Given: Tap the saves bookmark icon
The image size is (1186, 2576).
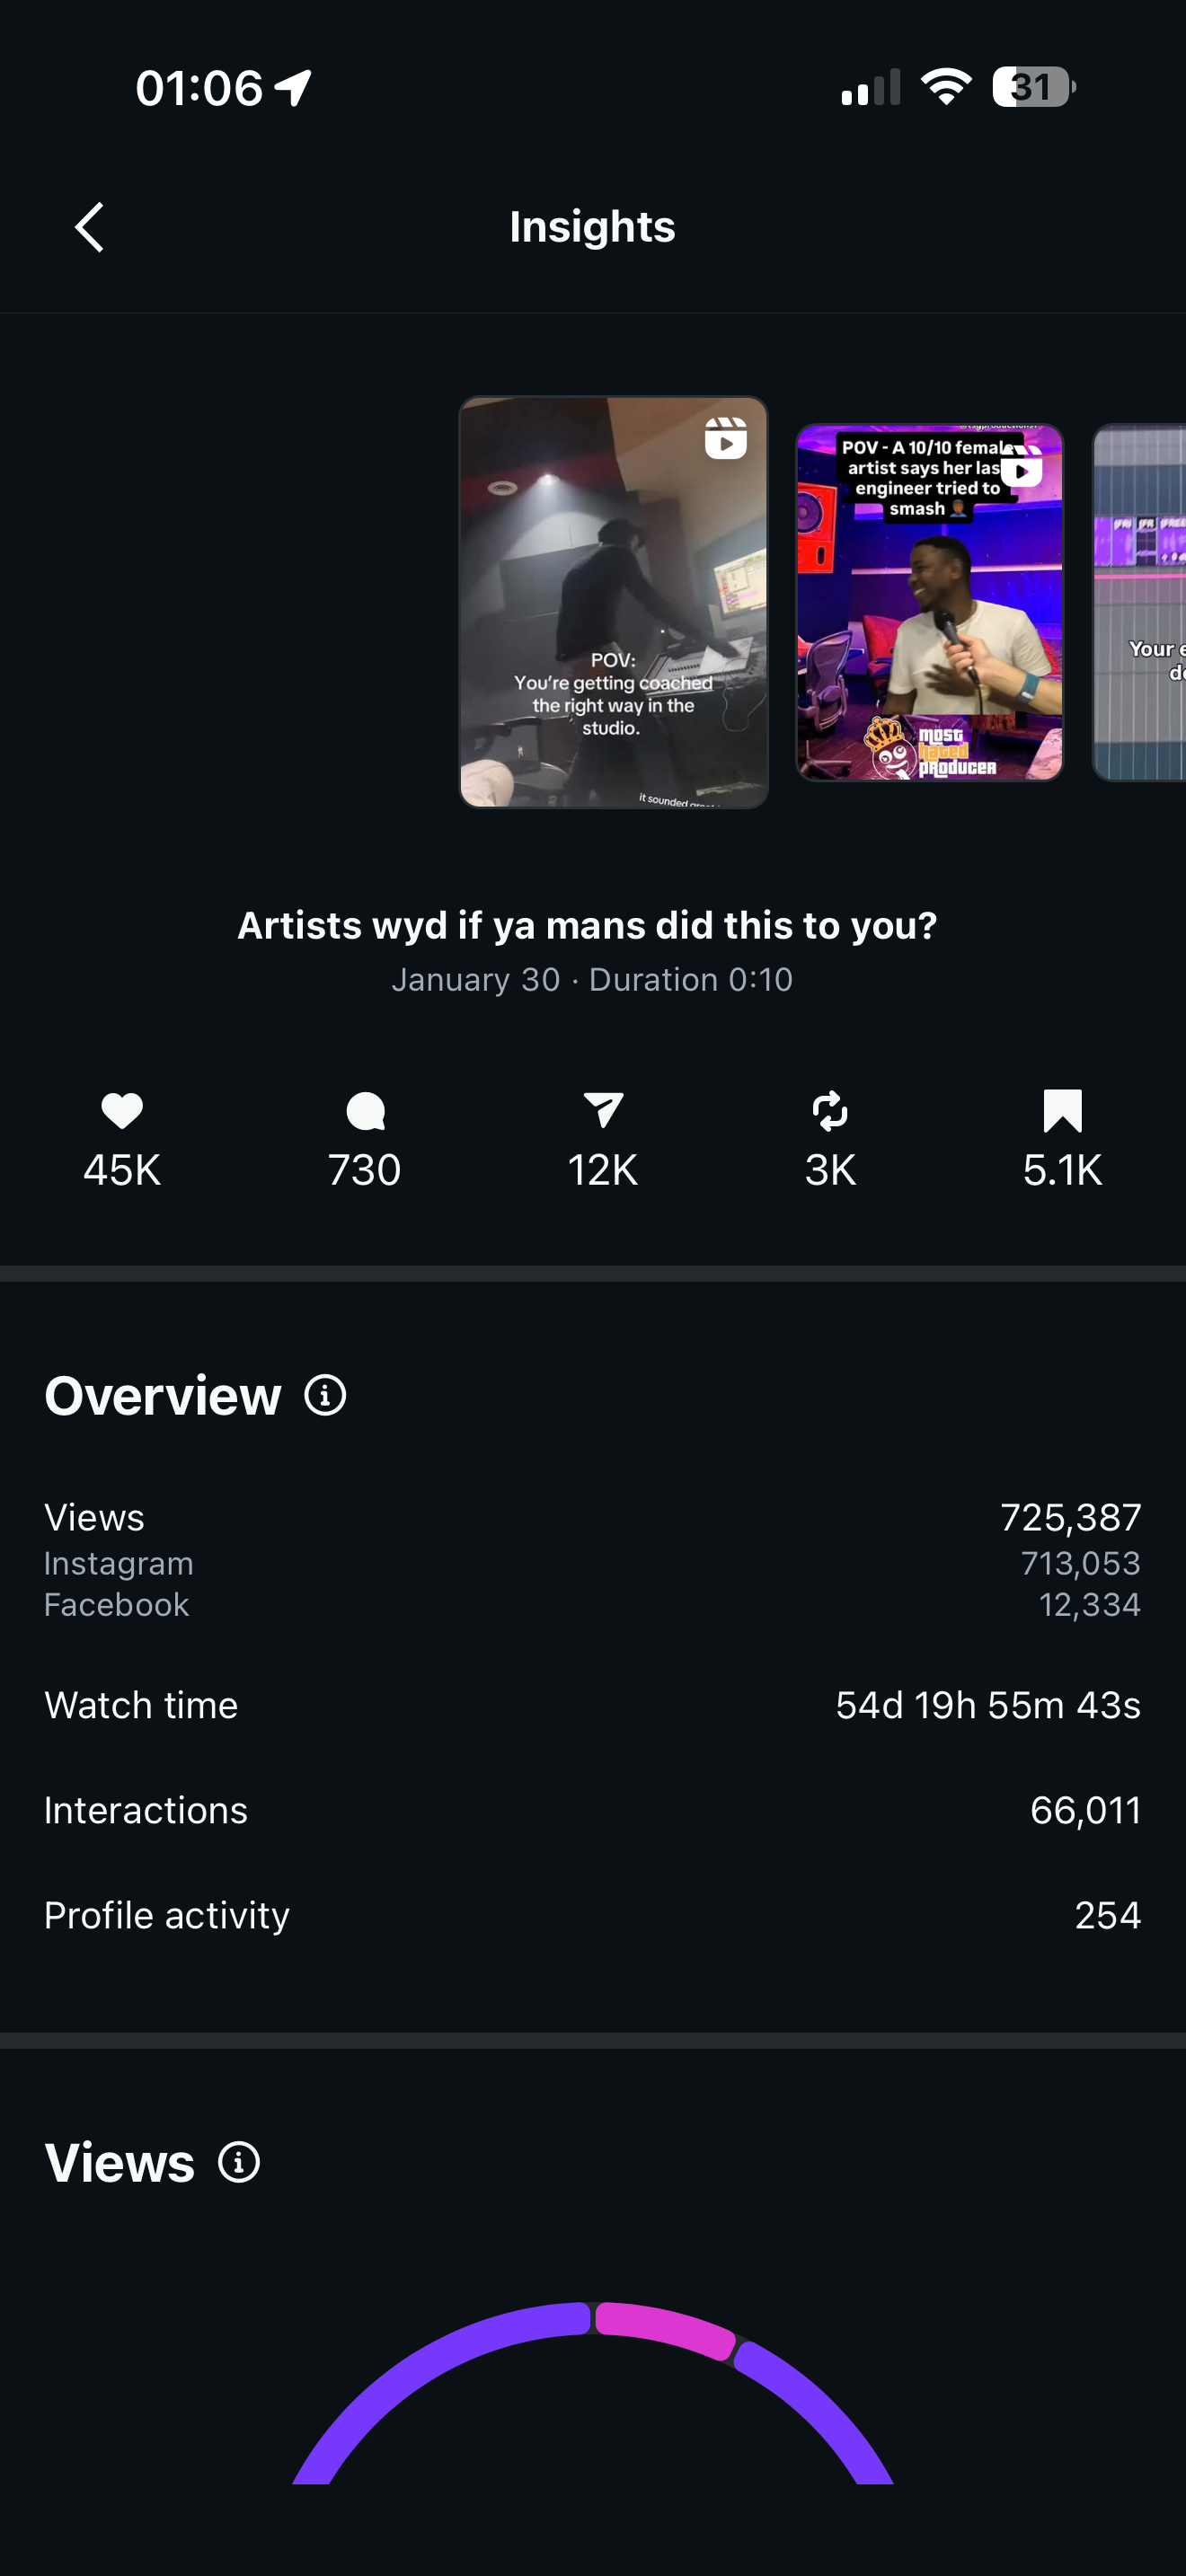Looking at the screenshot, I should tap(1062, 1111).
